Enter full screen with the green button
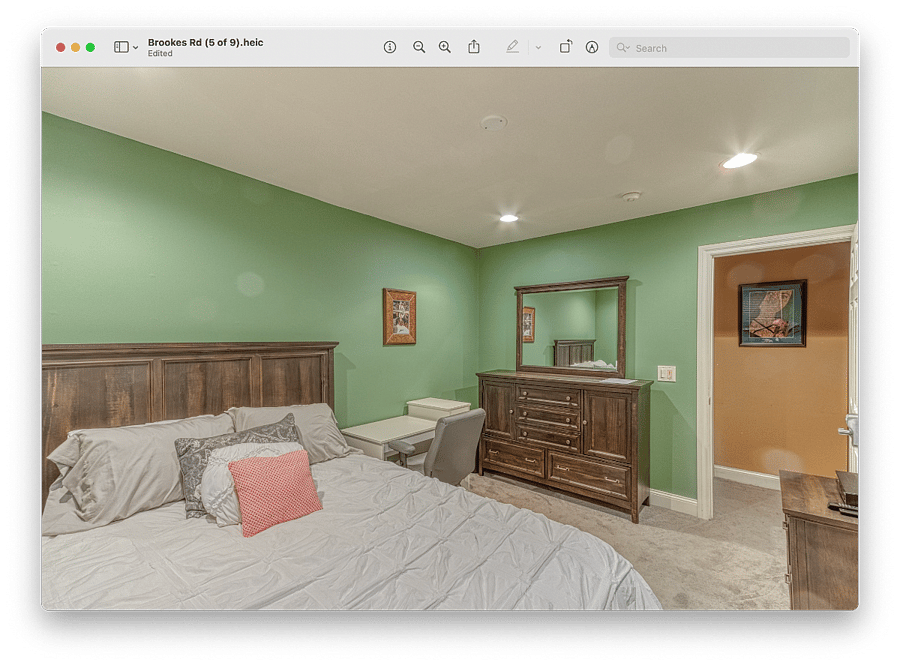 (90, 47)
